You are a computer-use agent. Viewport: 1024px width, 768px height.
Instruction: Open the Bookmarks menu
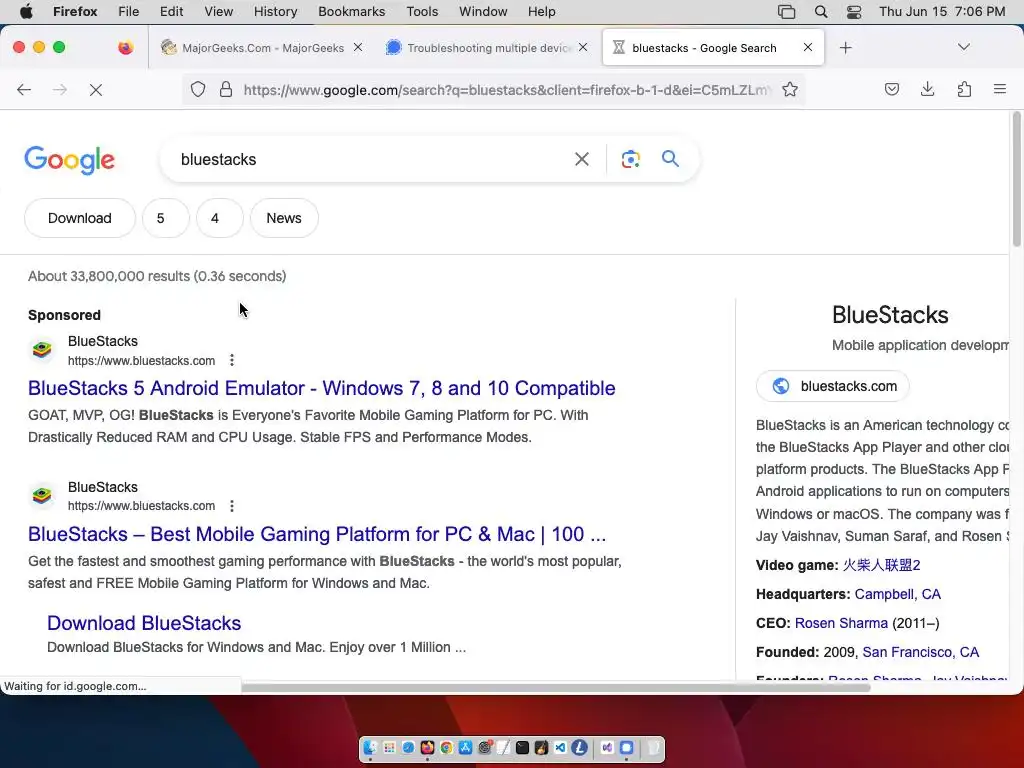[351, 12]
